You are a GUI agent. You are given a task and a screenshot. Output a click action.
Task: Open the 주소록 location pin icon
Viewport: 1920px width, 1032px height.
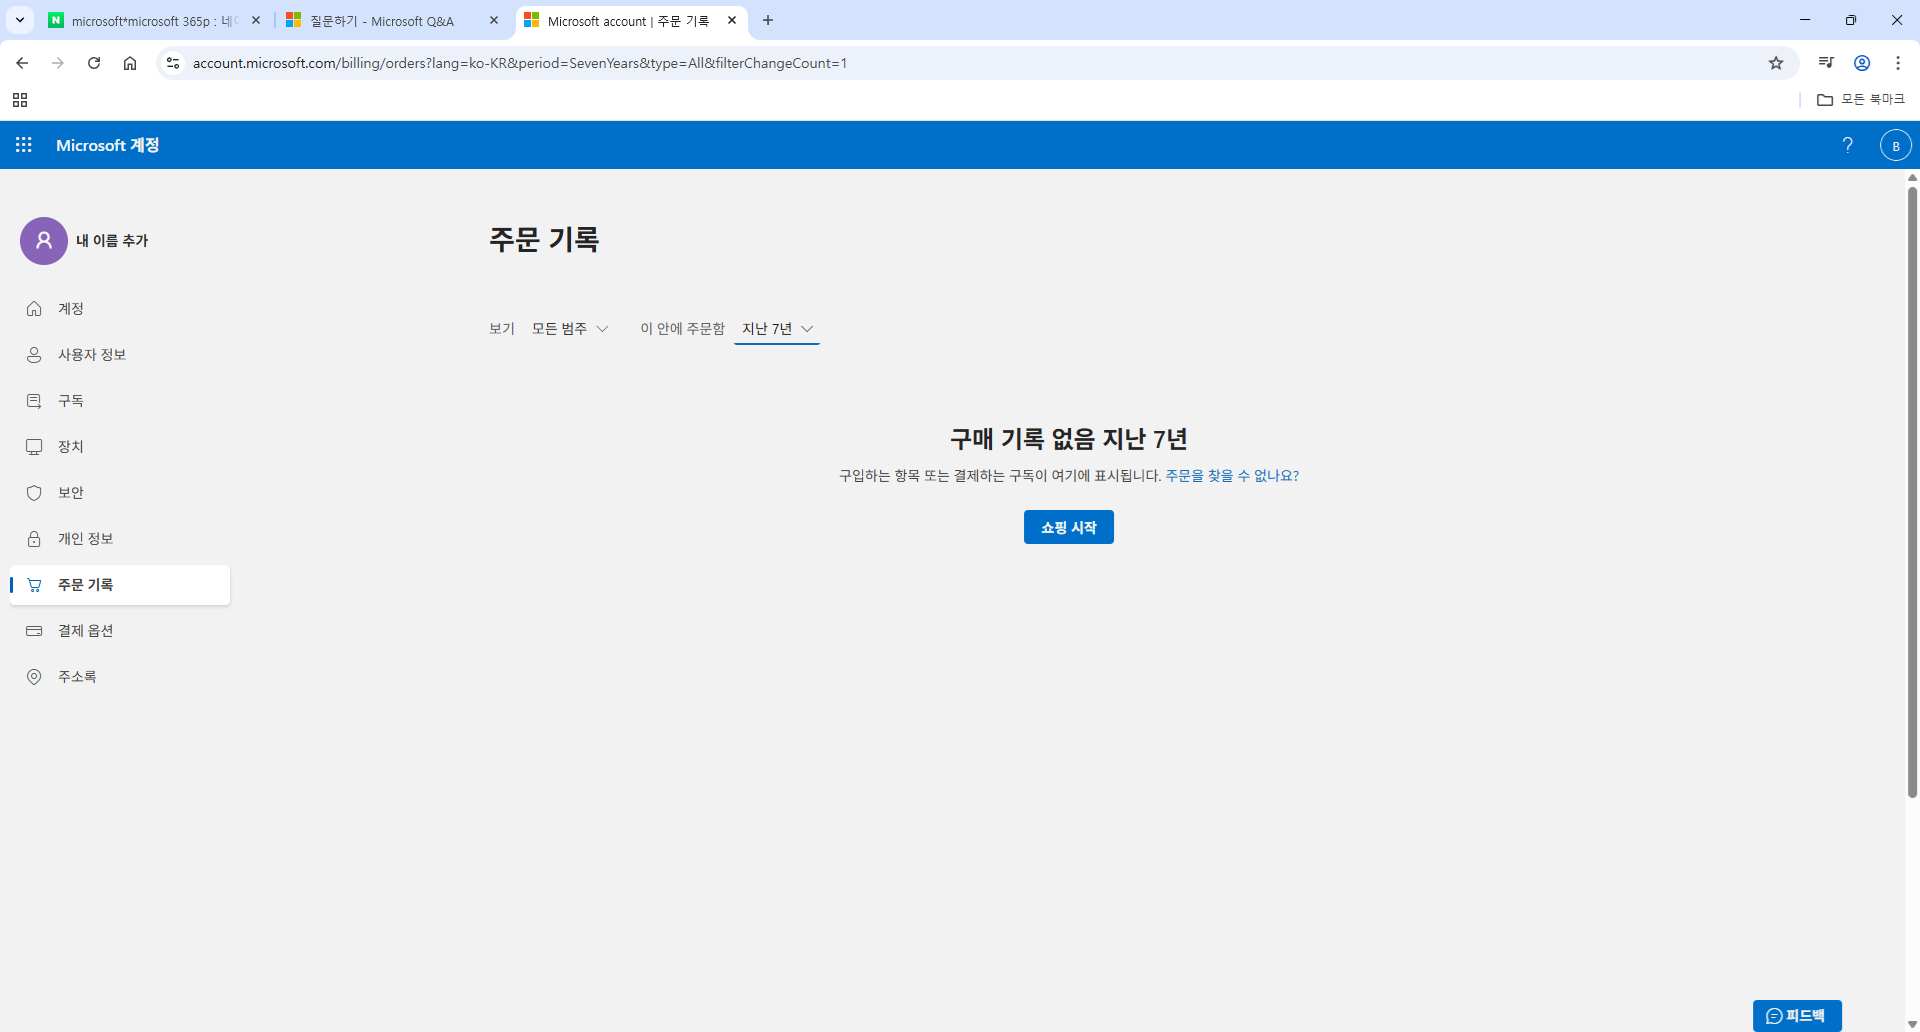[x=35, y=676]
